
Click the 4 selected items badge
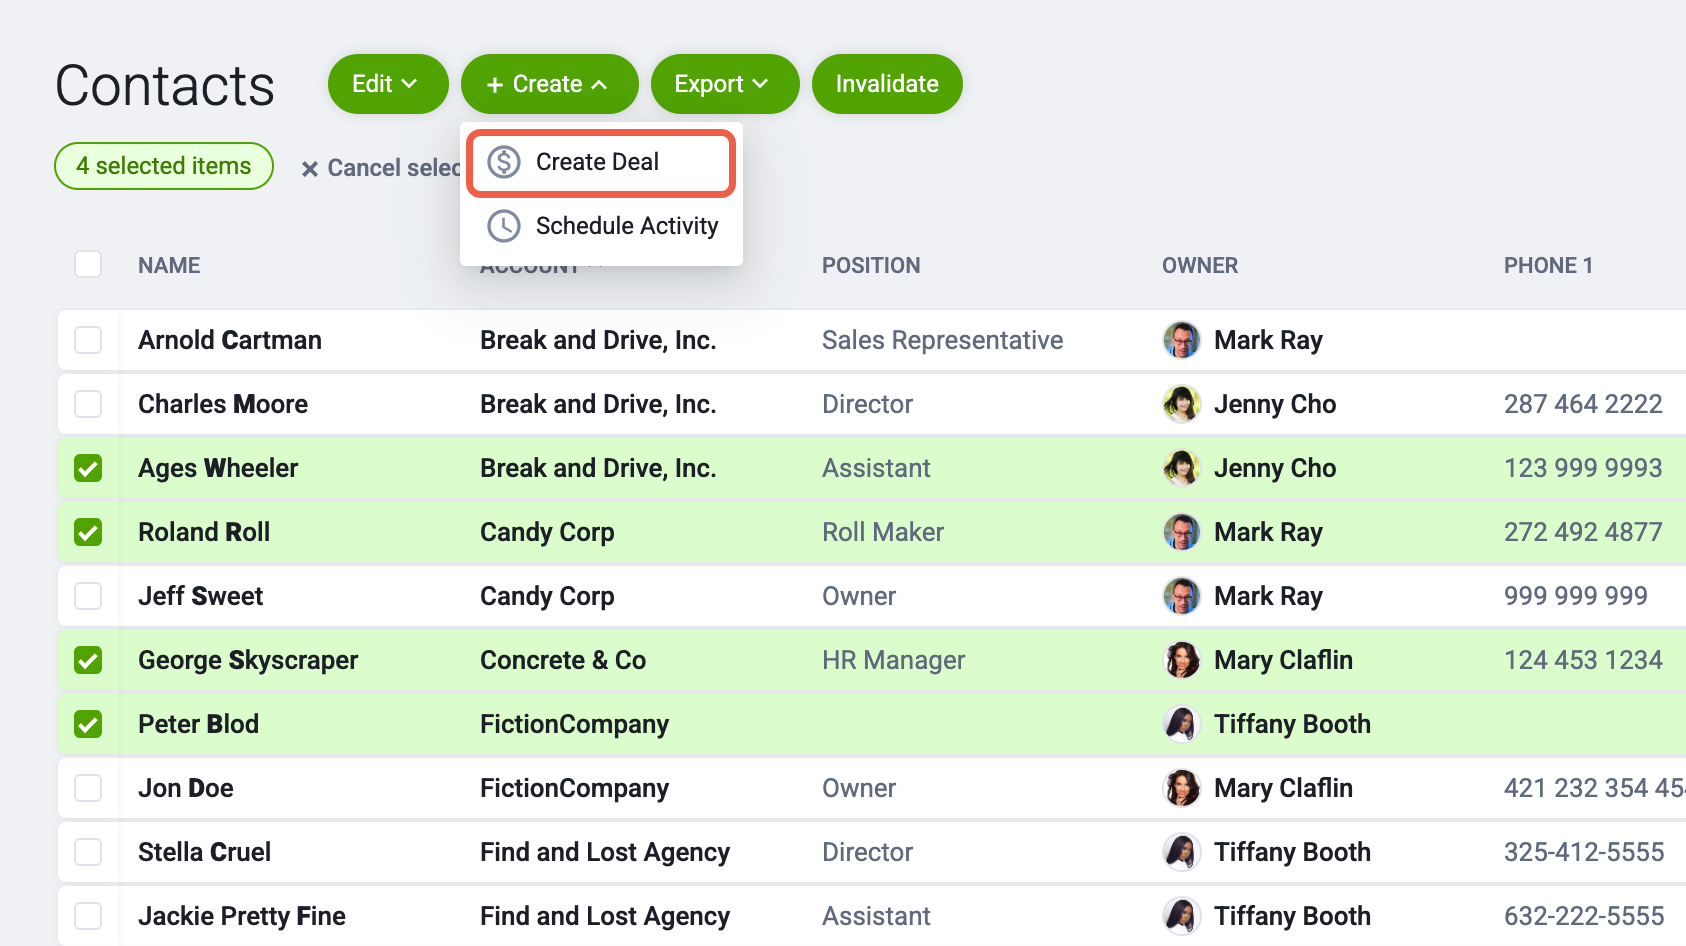pos(164,166)
